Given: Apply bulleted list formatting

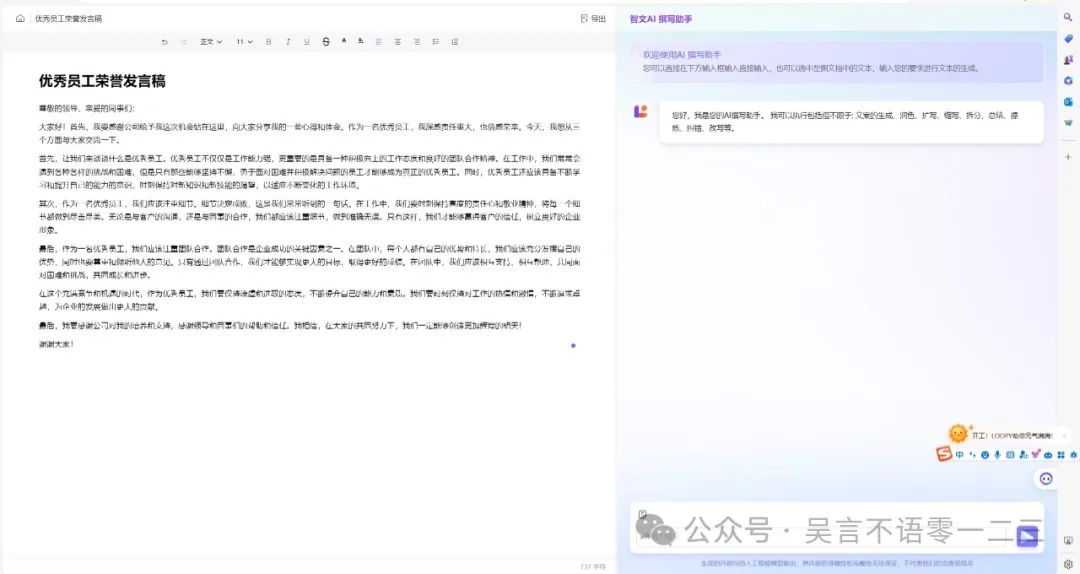Looking at the screenshot, I should coord(435,42).
